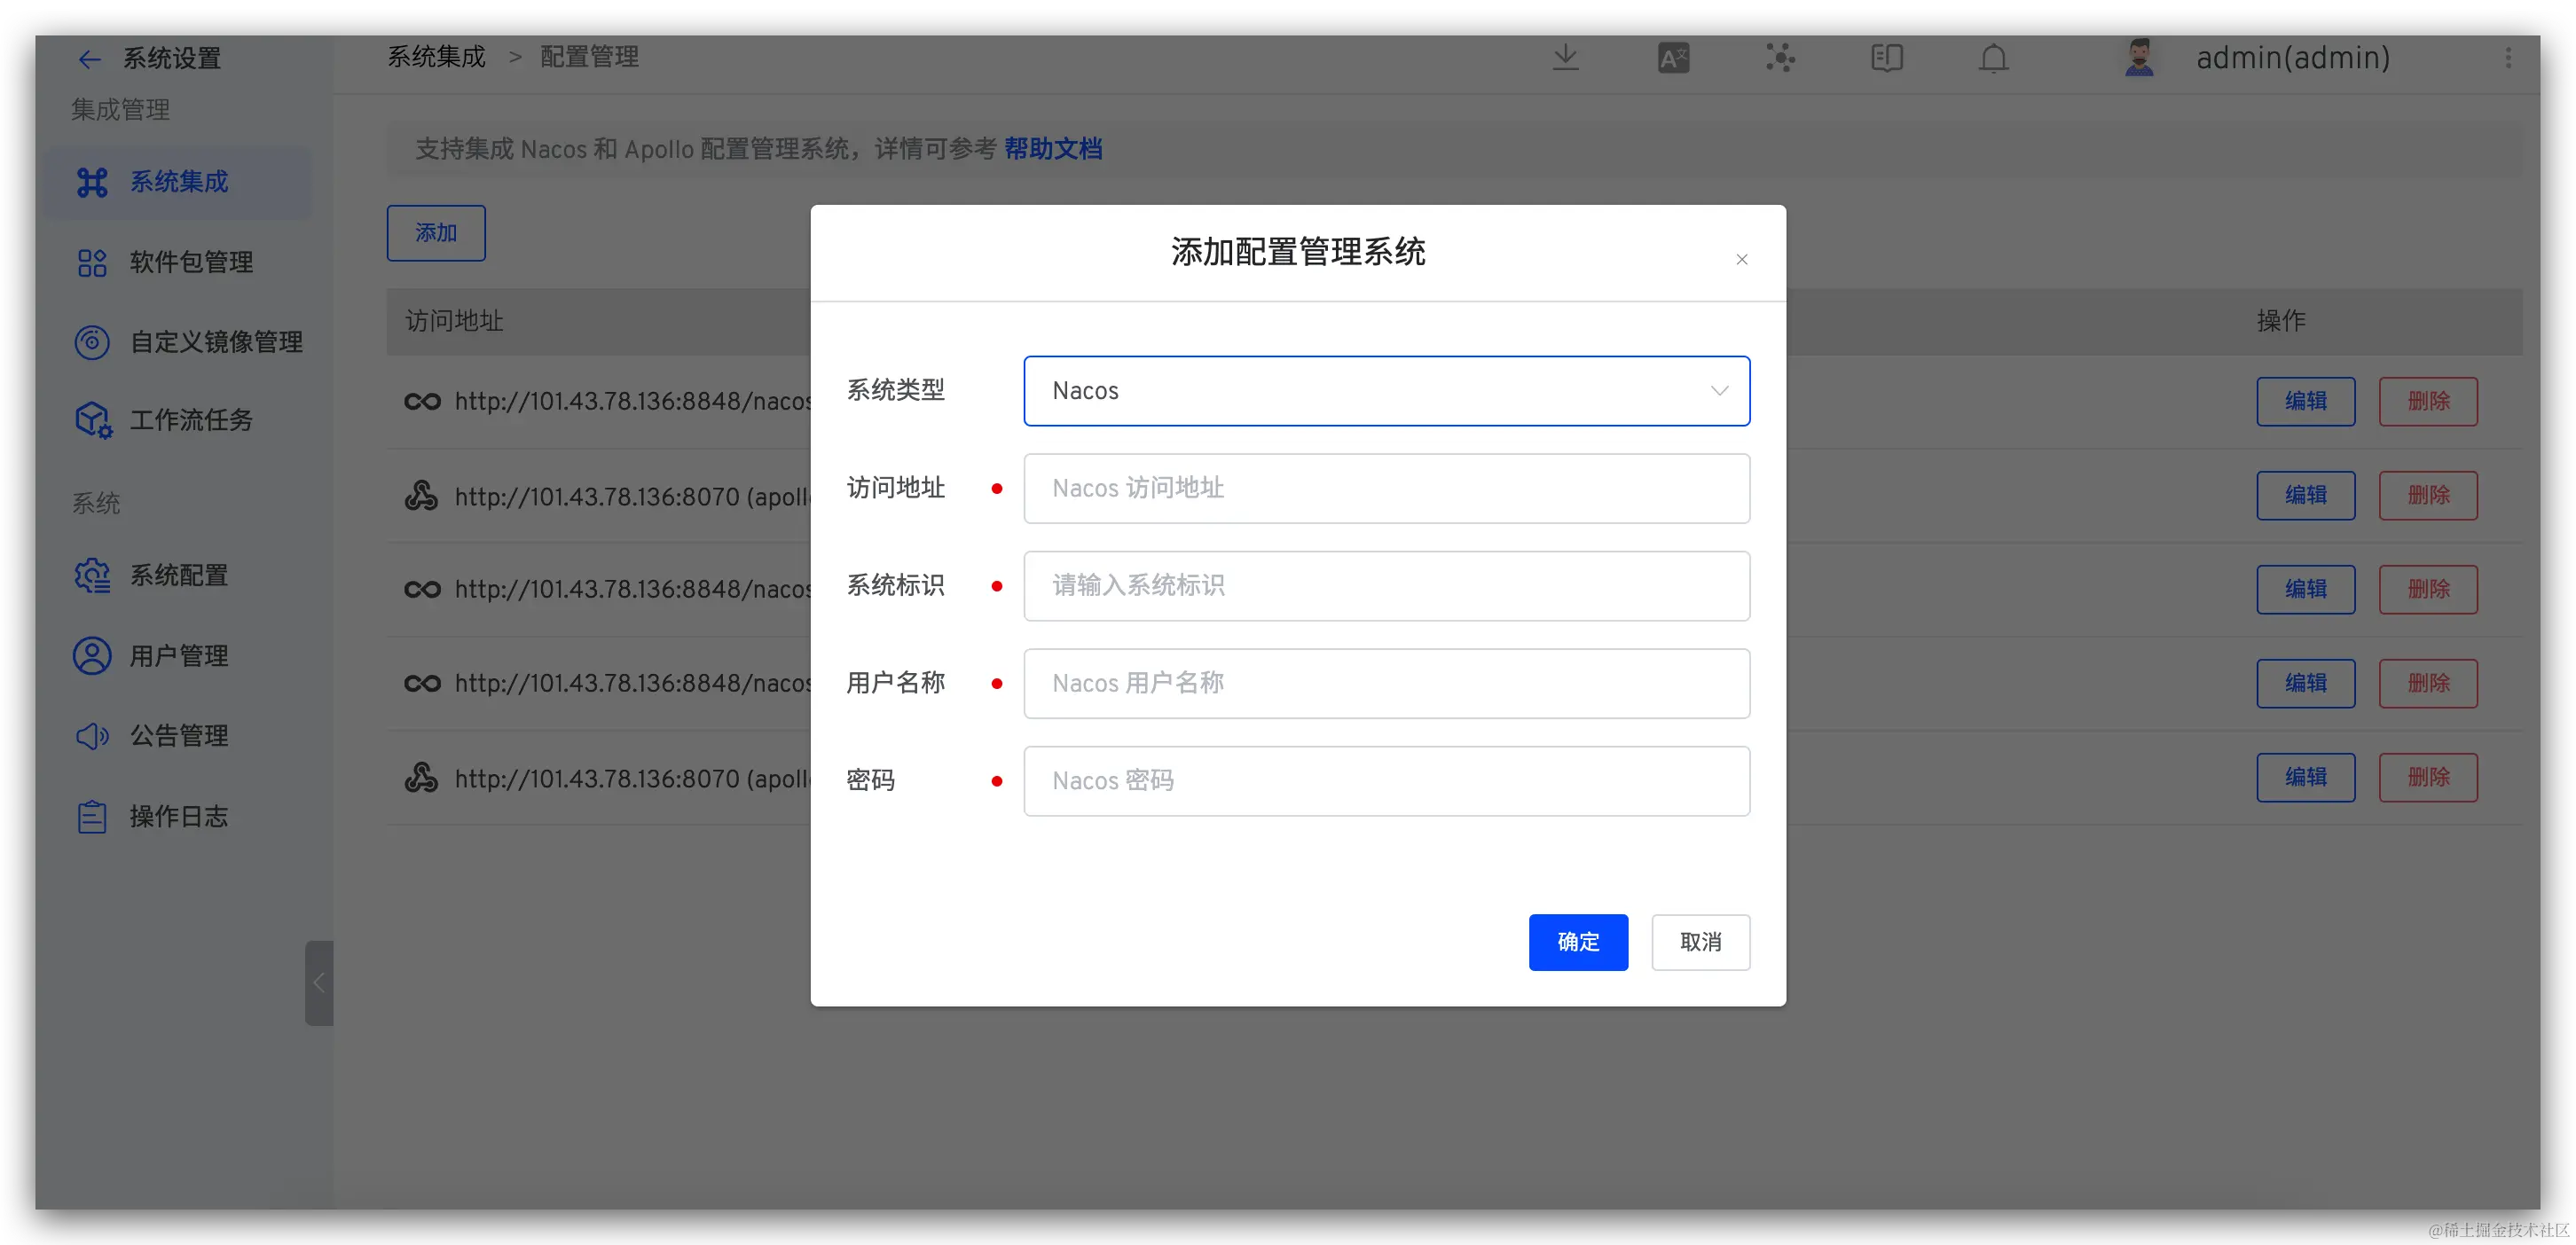The height and width of the screenshot is (1245, 2576).
Task: Collapse the sidebar with the chevron handle
Action: [x=319, y=982]
